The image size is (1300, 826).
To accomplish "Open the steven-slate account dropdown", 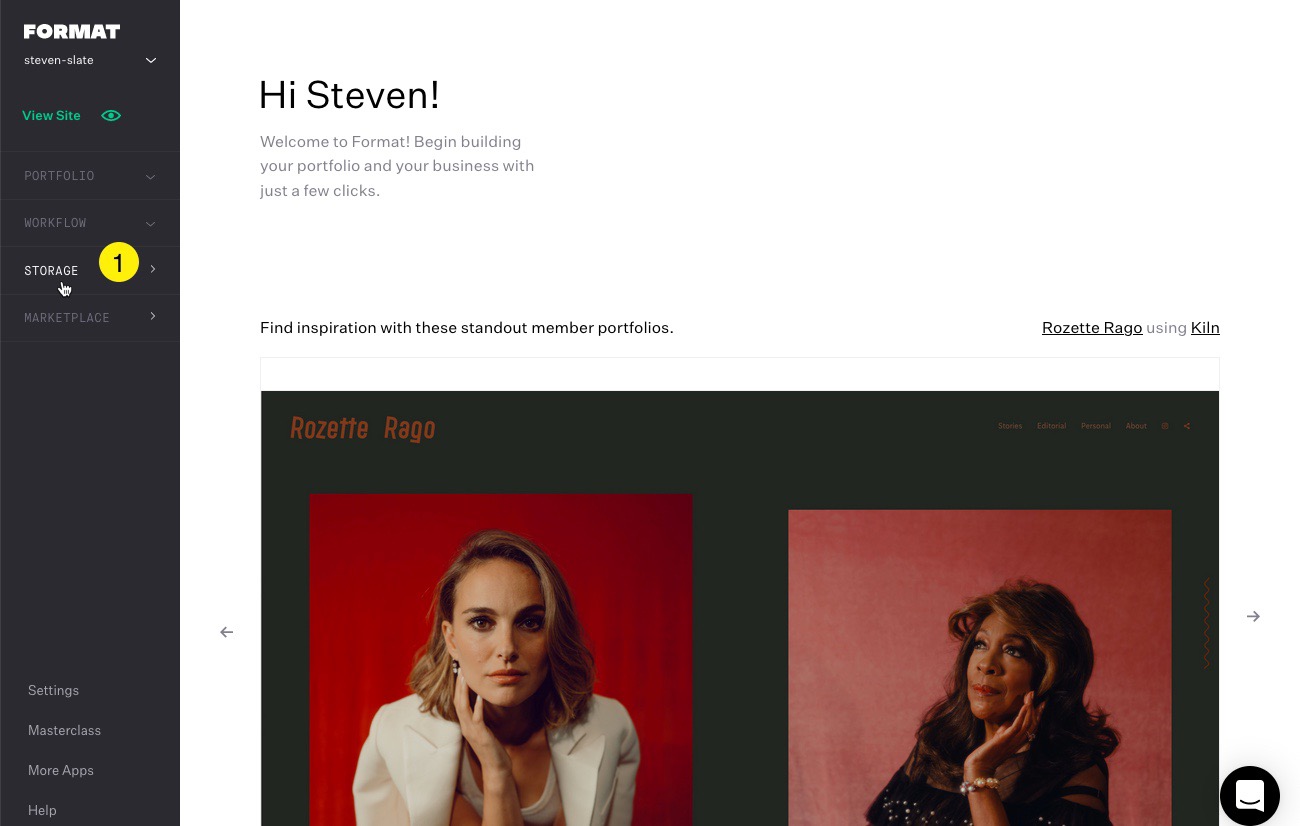I will pyautogui.click(x=151, y=60).
